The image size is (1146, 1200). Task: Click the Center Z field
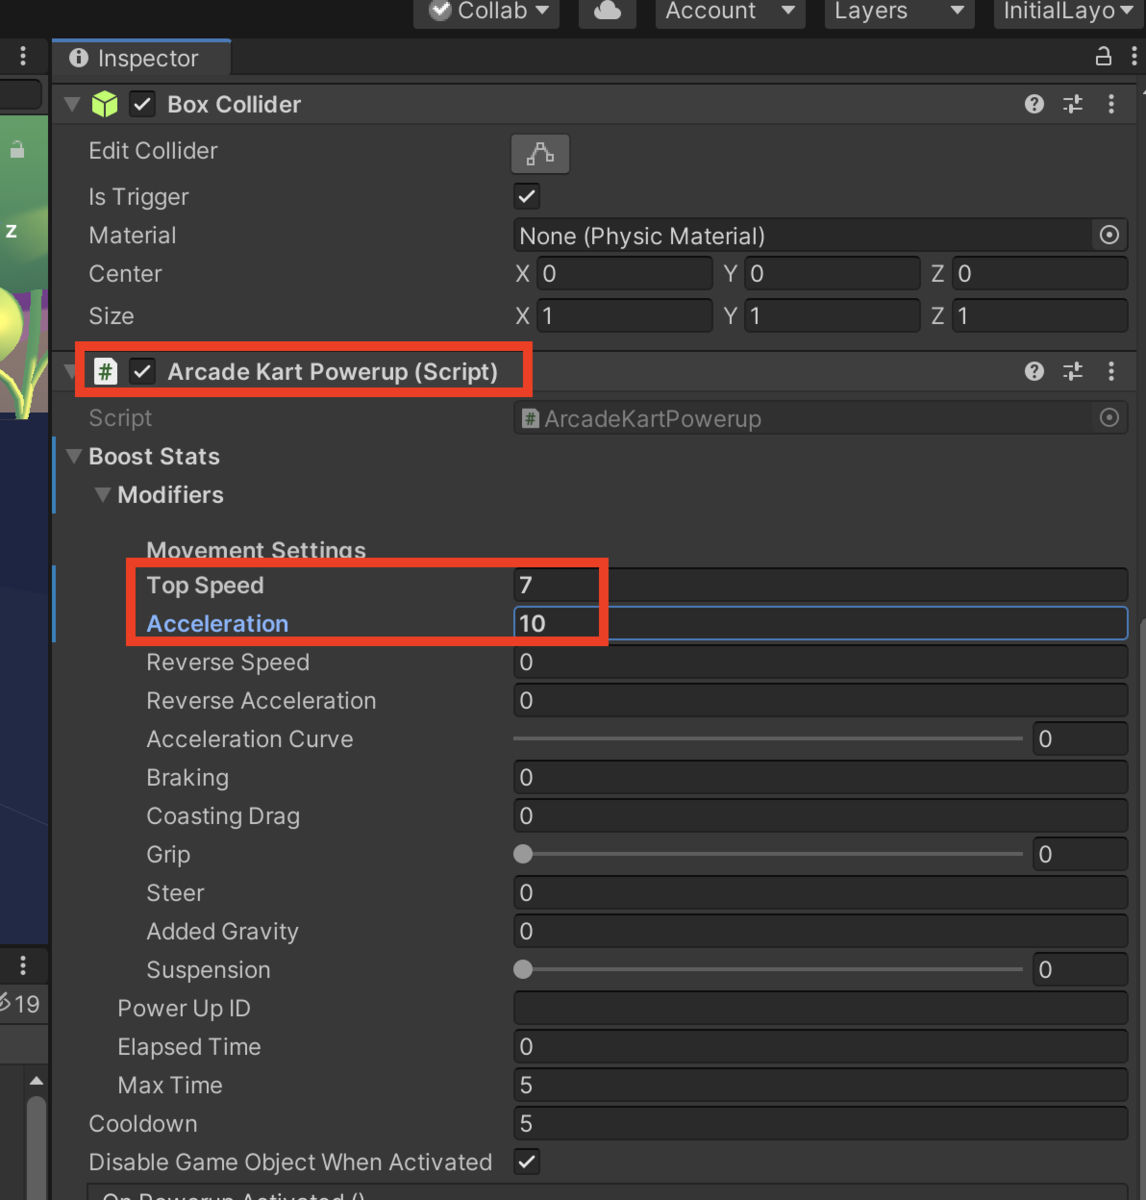pyautogui.click(x=1040, y=273)
